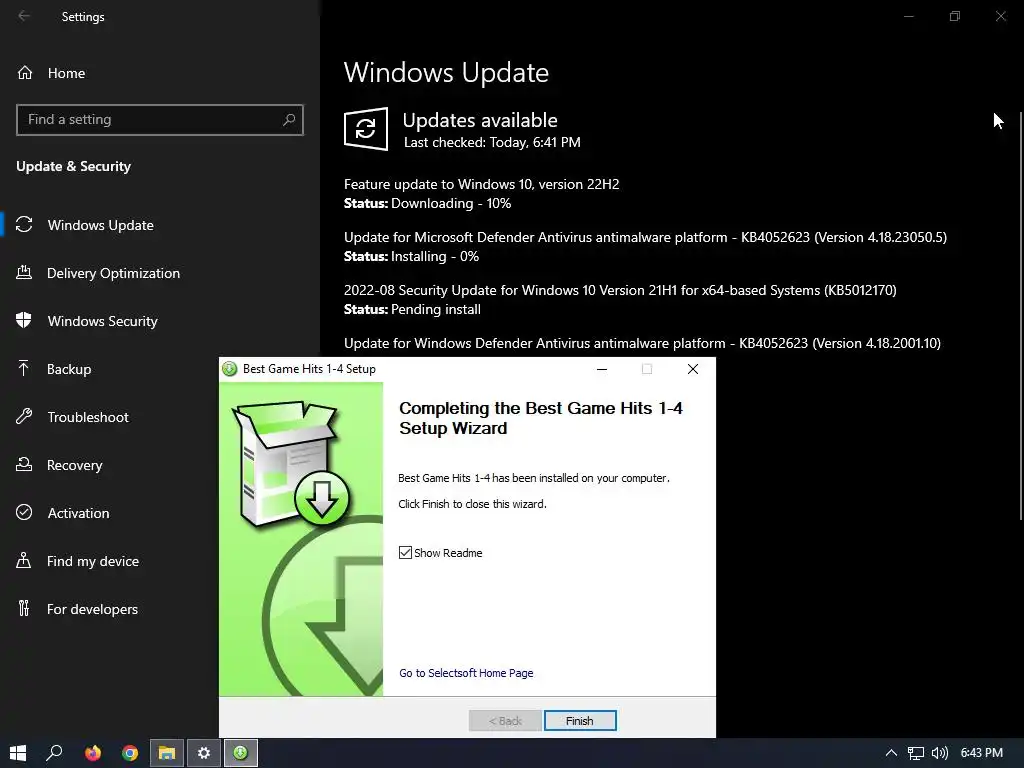The height and width of the screenshot is (768, 1024).
Task: Click the Feature update to Windows 10 22H2 text
Action: point(481,184)
